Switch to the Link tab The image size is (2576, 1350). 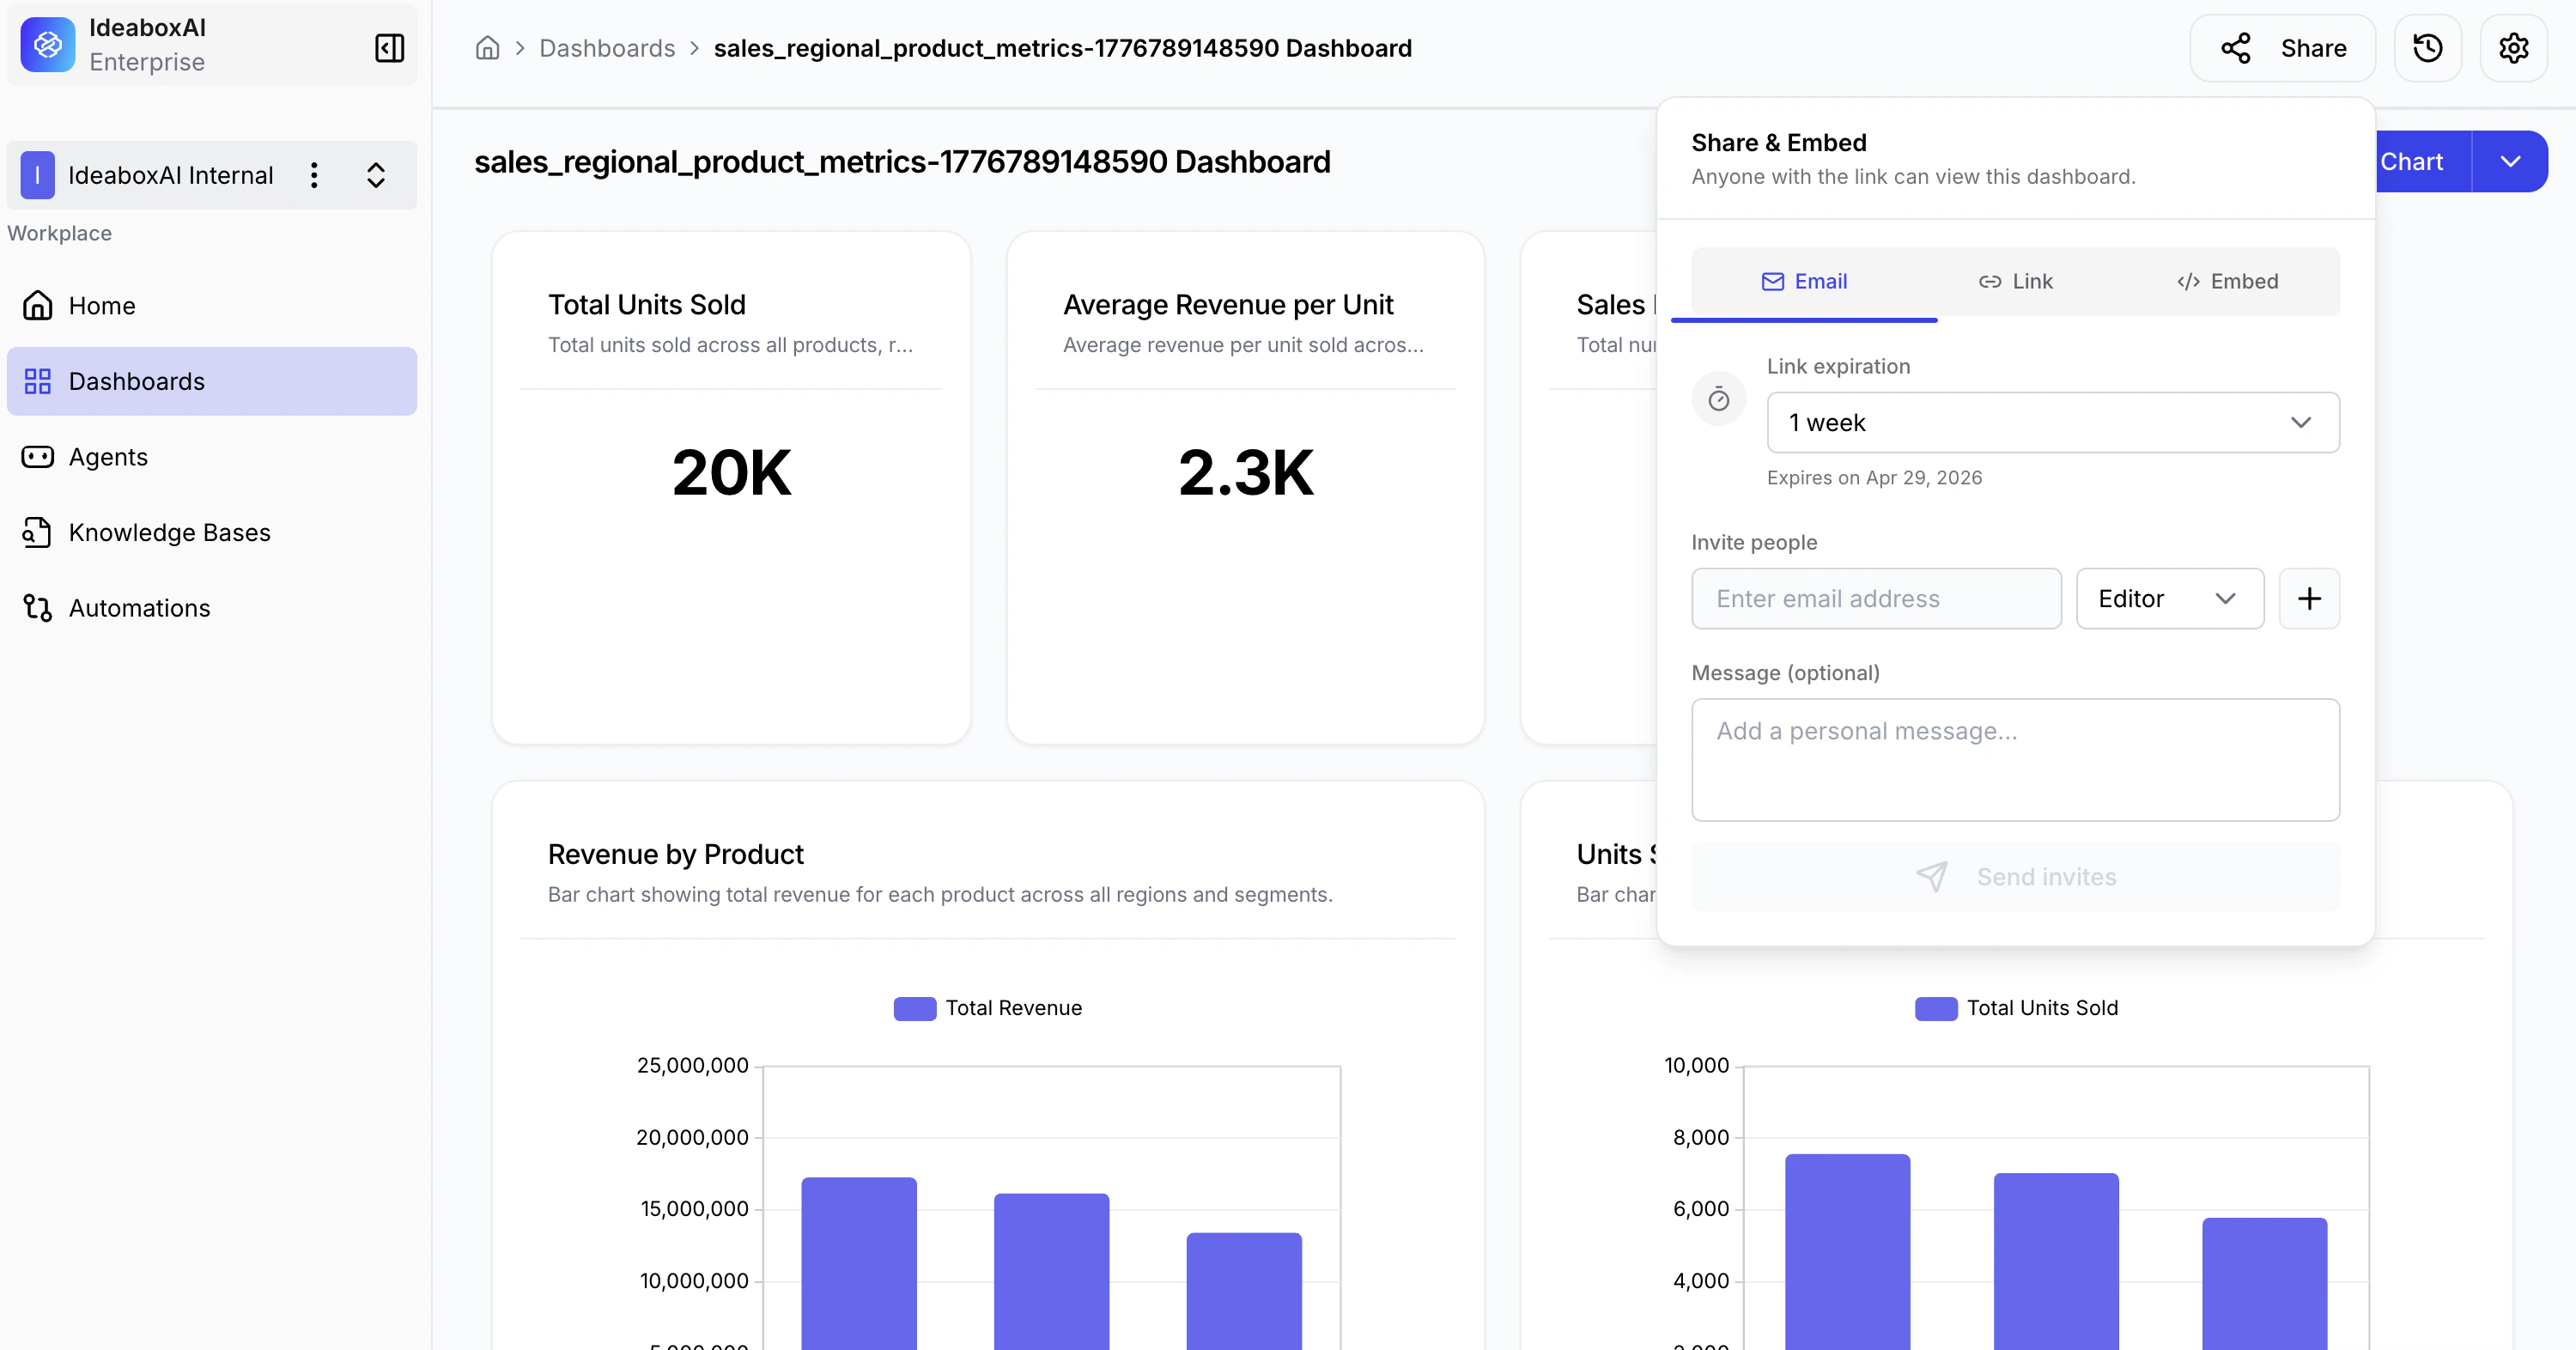click(2015, 282)
